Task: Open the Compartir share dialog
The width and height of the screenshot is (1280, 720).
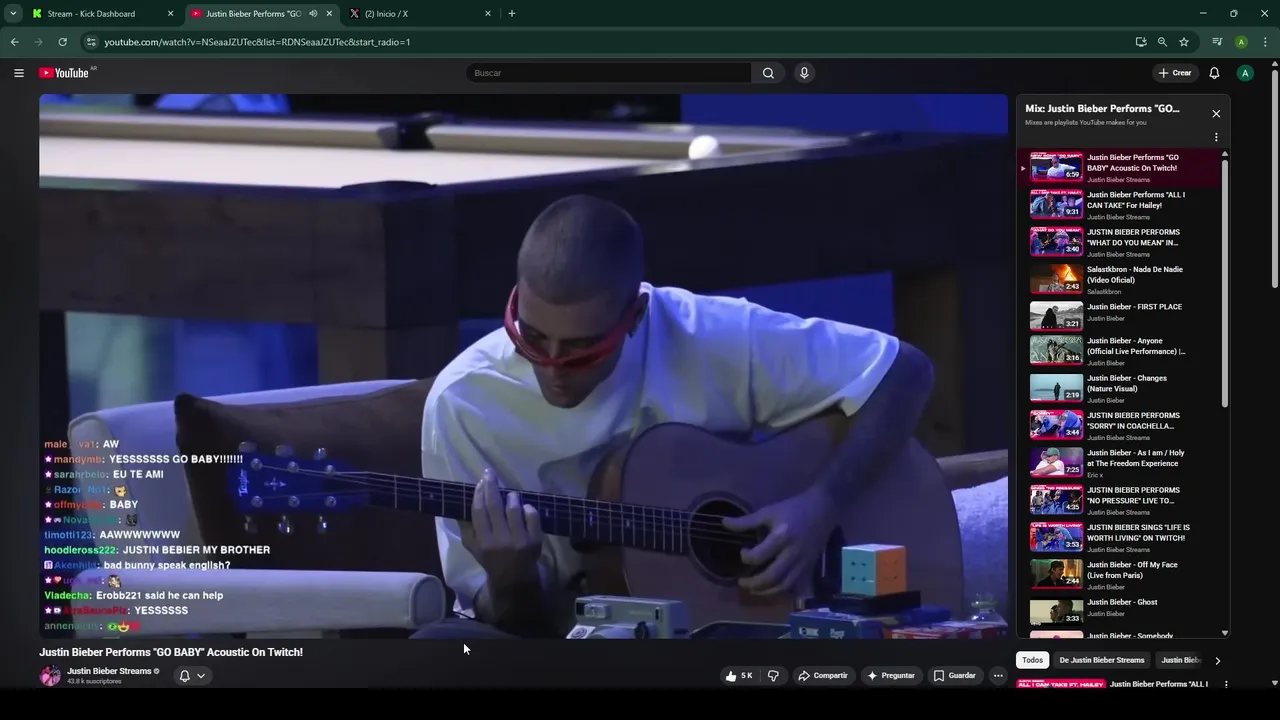Action: tap(822, 676)
